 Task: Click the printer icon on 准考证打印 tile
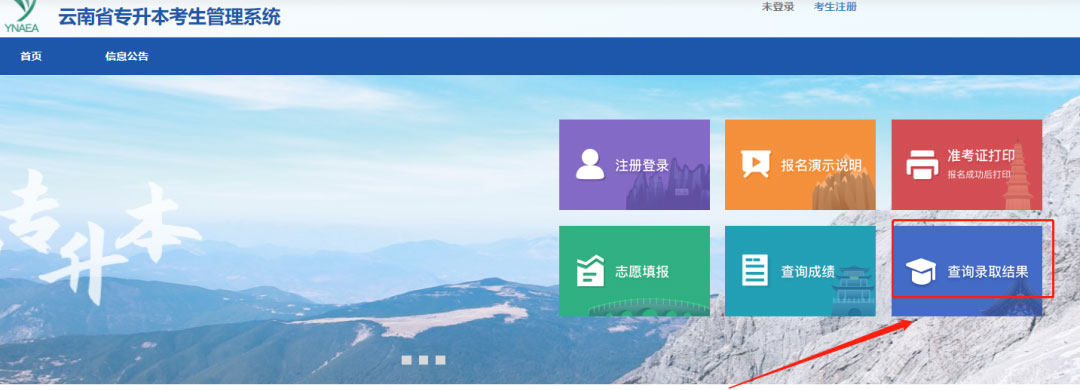pos(922,164)
